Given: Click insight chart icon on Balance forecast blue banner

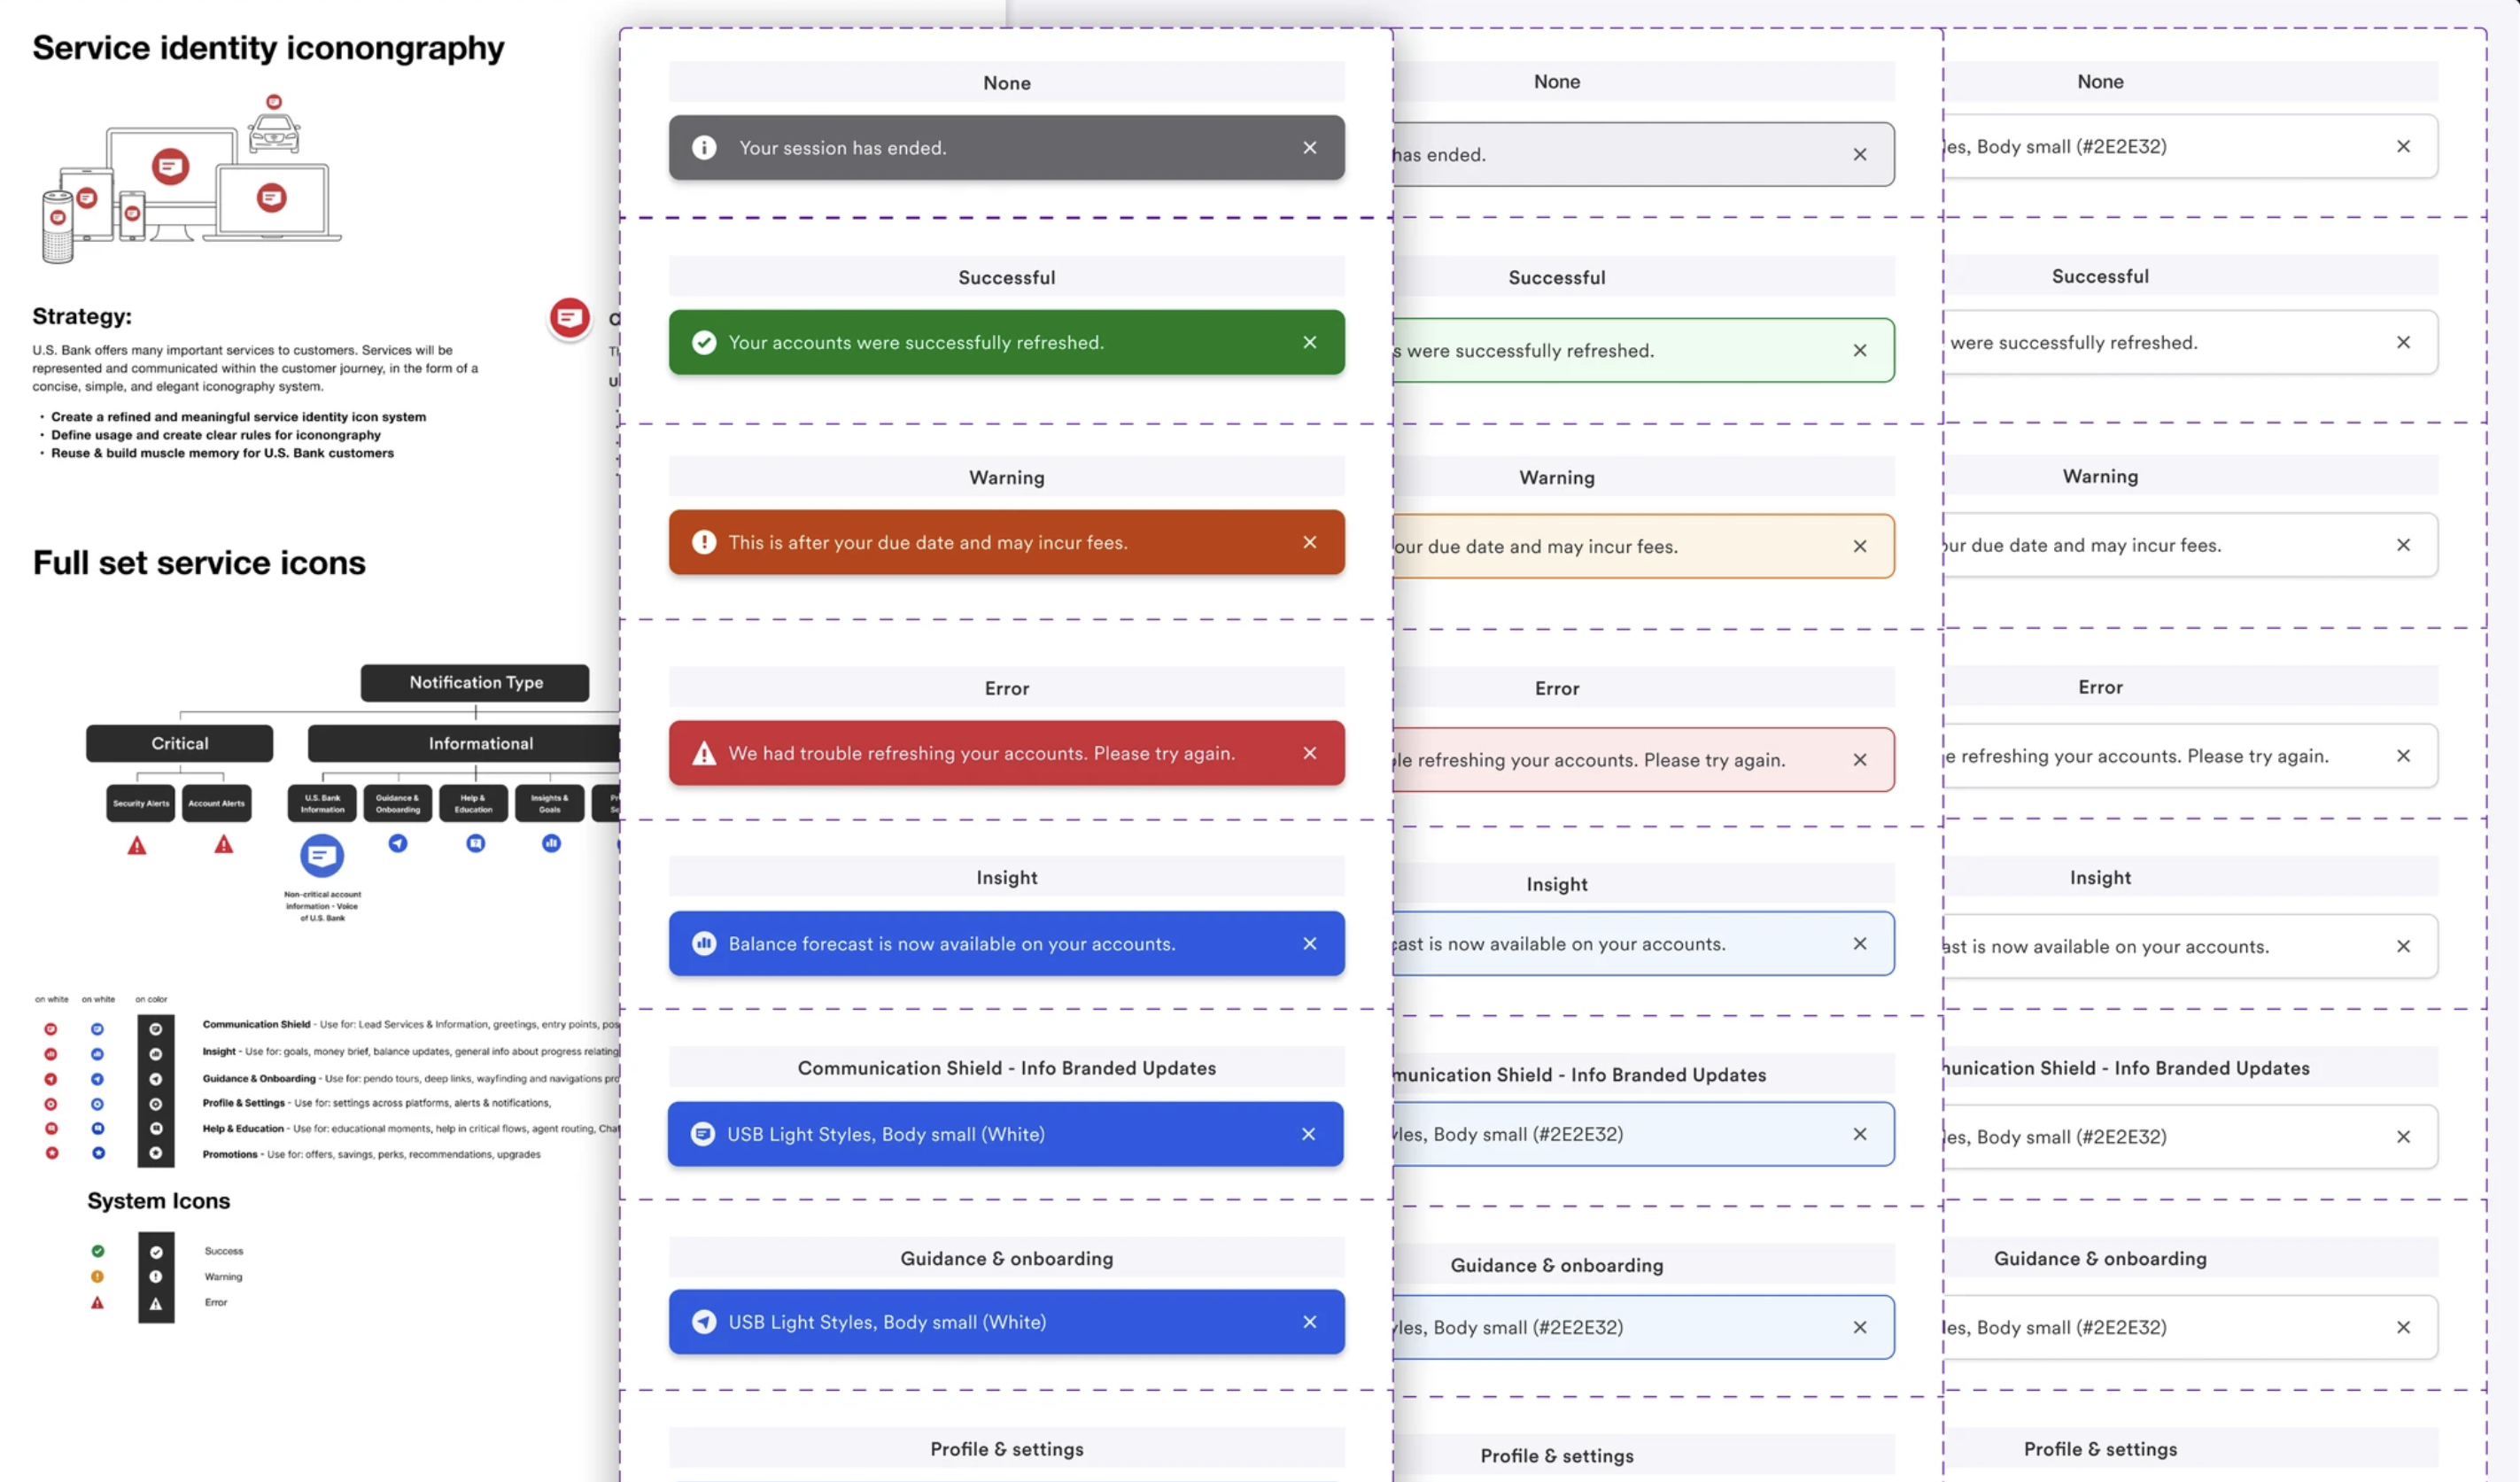Looking at the screenshot, I should pos(704,944).
